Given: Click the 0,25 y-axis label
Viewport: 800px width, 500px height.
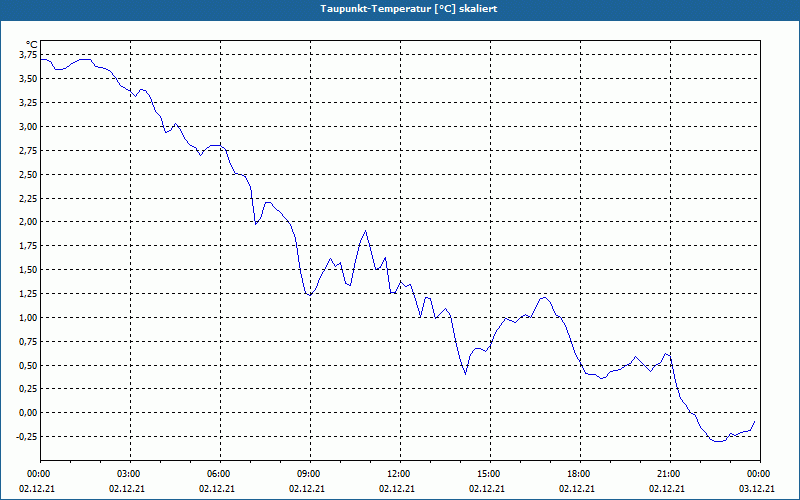Looking at the screenshot, I should tap(29, 389).
